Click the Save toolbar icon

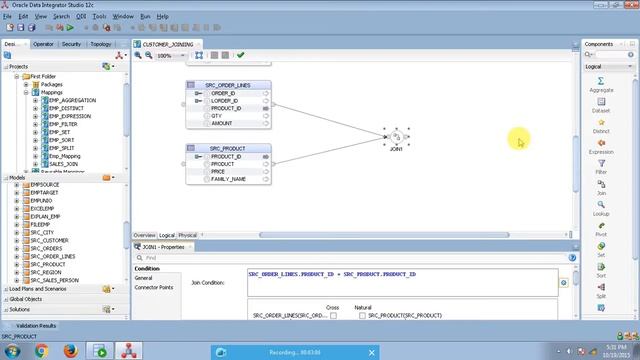tap(20, 27)
